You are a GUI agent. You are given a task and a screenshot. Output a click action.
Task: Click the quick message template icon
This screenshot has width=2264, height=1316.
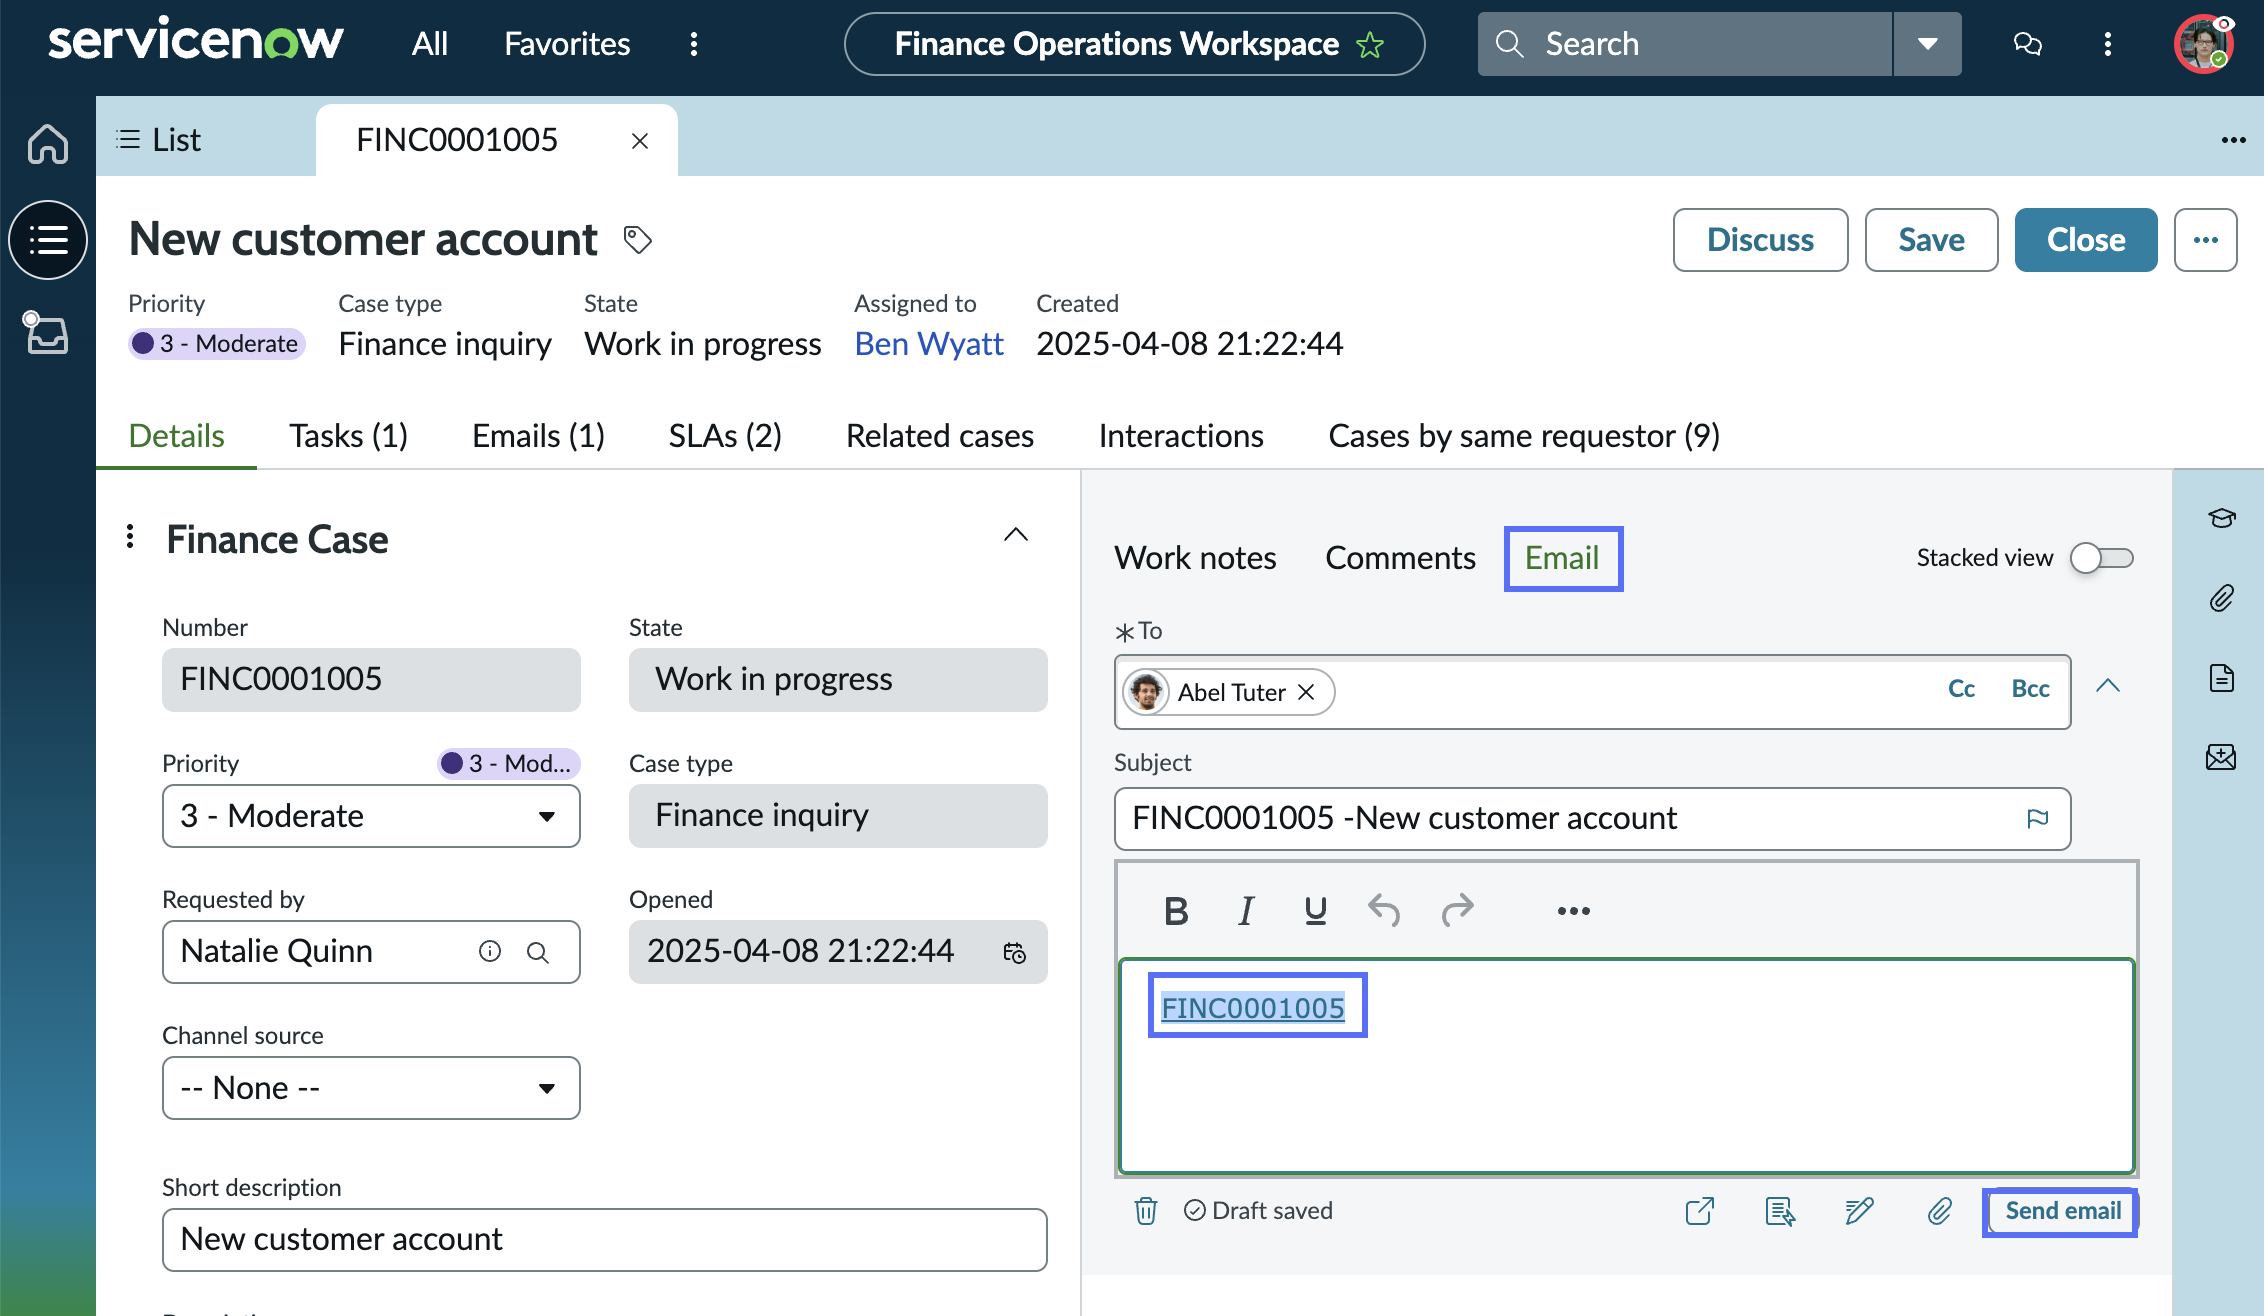1780,1211
